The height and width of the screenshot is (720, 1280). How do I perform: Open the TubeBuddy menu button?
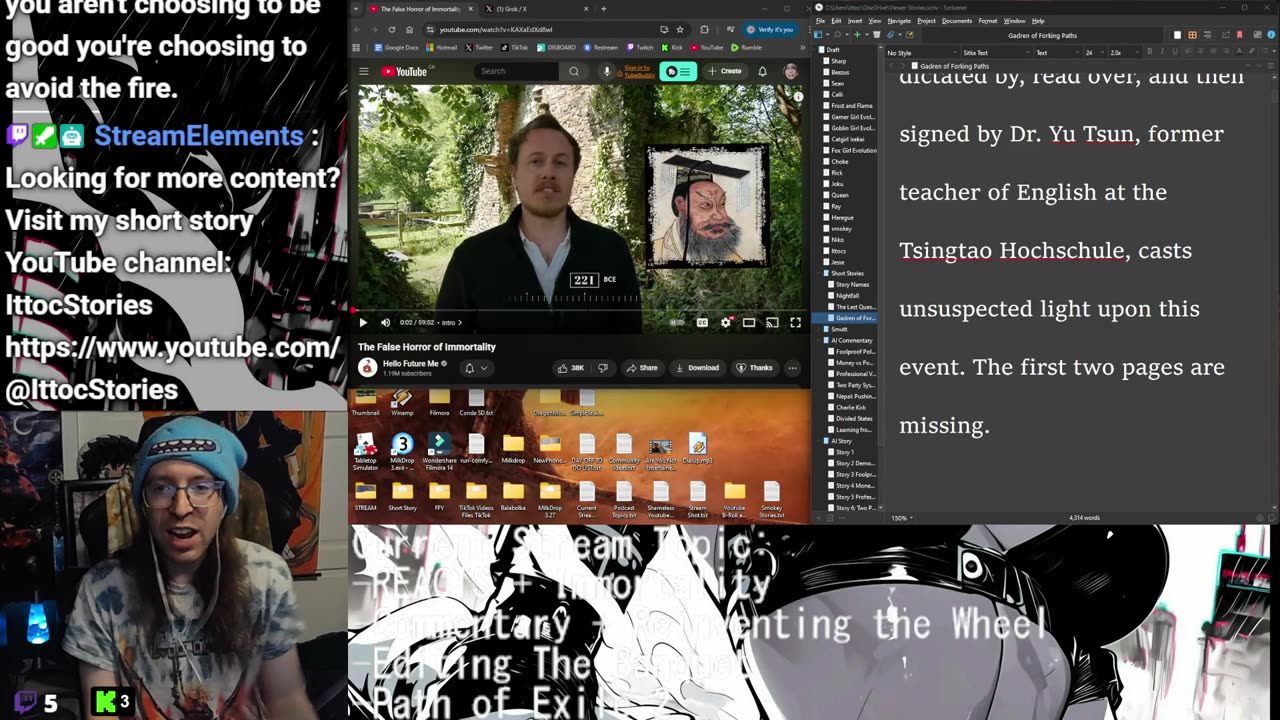pos(679,71)
